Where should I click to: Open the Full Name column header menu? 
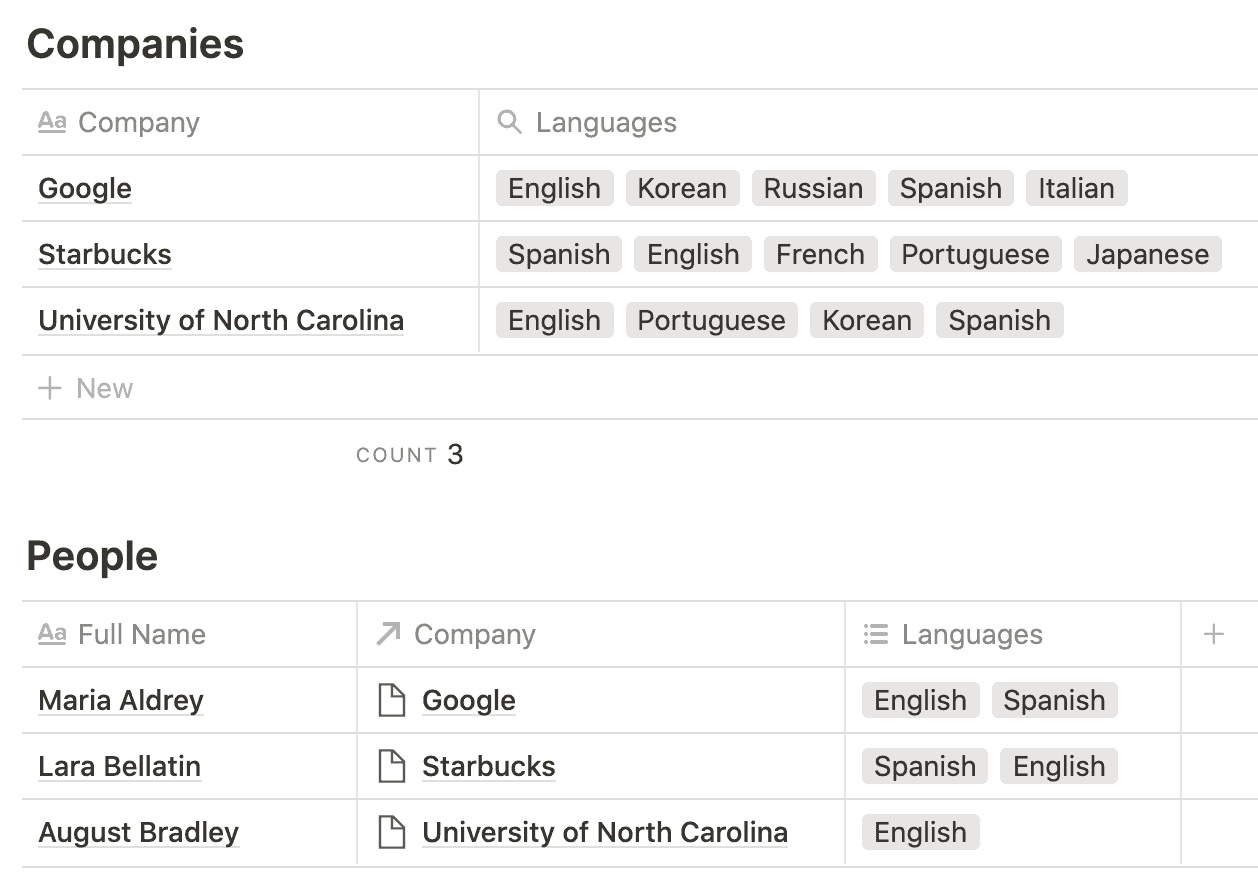(x=142, y=634)
